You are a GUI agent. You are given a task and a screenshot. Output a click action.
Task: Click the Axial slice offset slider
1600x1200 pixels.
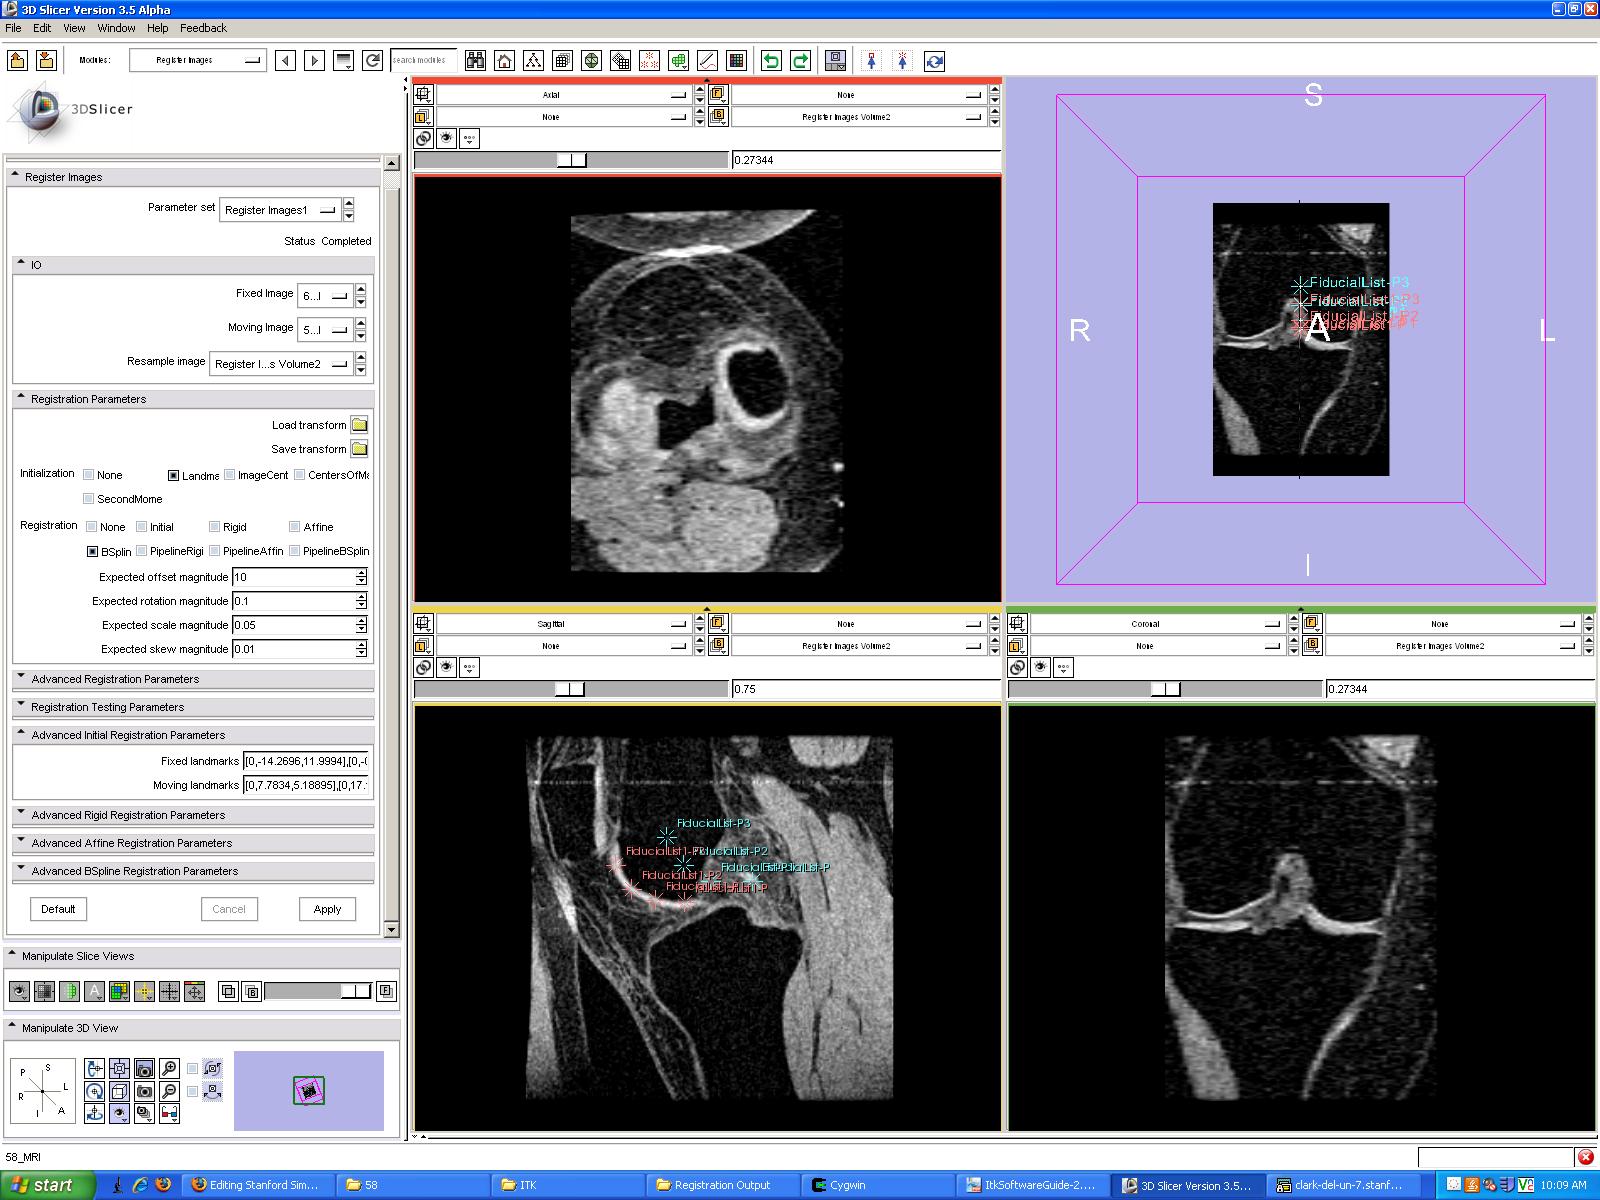571,160
